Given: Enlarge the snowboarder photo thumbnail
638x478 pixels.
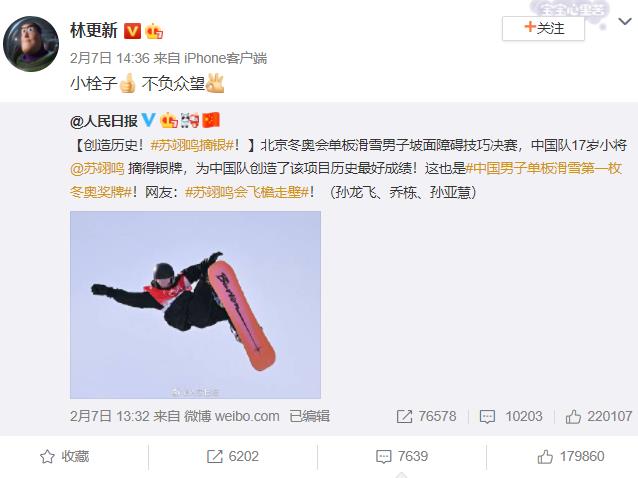Looking at the screenshot, I should pyautogui.click(x=195, y=305).
